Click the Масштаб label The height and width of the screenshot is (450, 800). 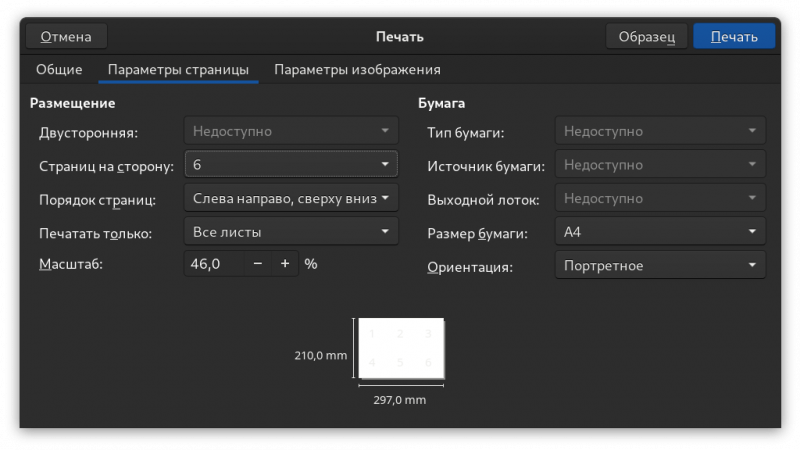point(71,264)
